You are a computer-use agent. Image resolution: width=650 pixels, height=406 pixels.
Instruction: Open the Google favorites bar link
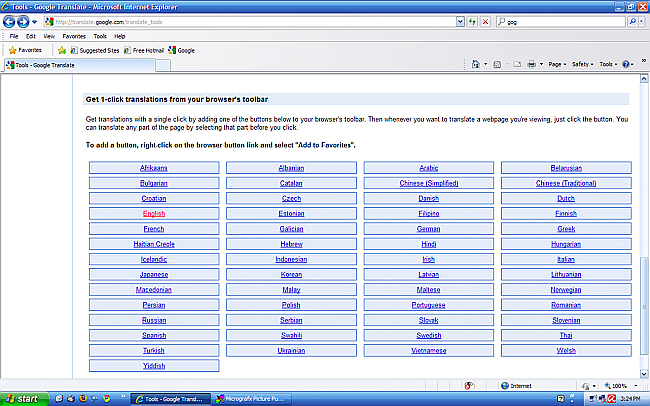tap(182, 50)
